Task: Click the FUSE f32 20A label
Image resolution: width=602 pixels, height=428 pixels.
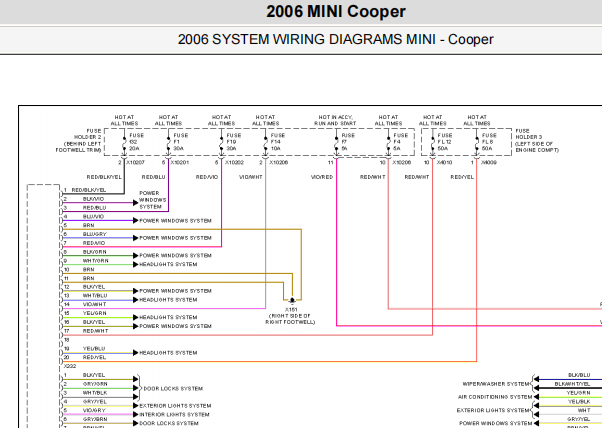Action: pyautogui.click(x=137, y=142)
